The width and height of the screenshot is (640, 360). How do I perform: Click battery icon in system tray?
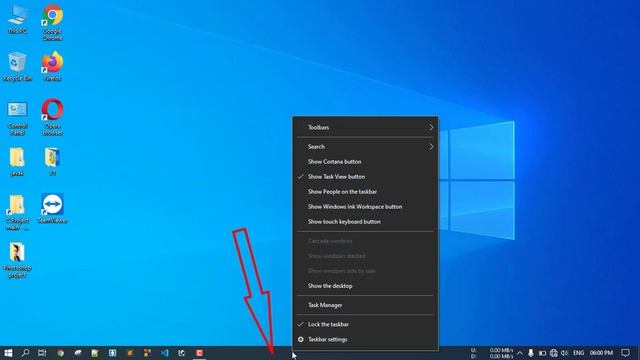(x=542, y=353)
